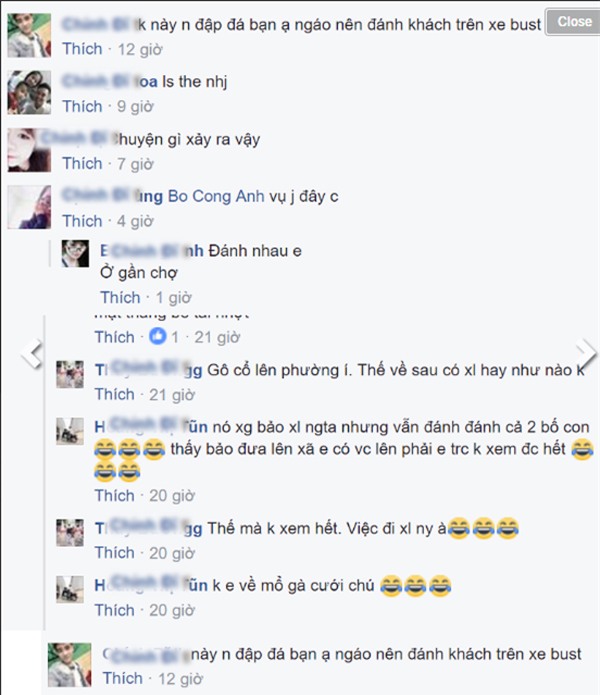Like the 'k e về mổ gà' comment

(115, 610)
